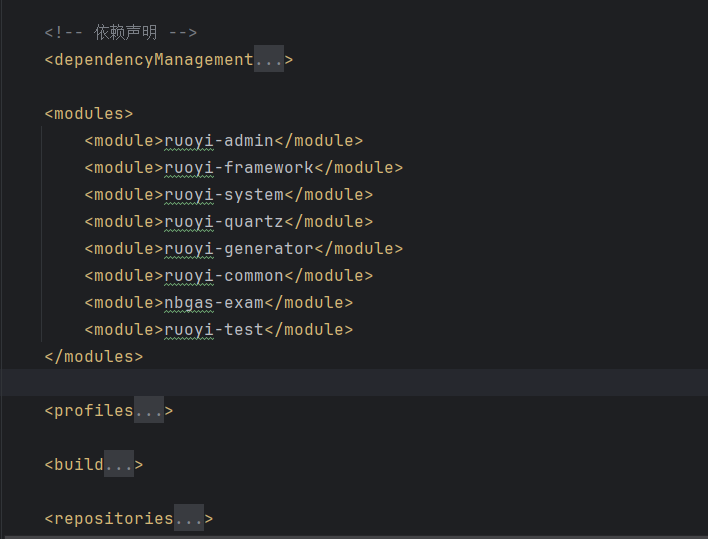This screenshot has width=708, height=539.
Task: Click the opening <modules> tag
Action: click(x=89, y=113)
